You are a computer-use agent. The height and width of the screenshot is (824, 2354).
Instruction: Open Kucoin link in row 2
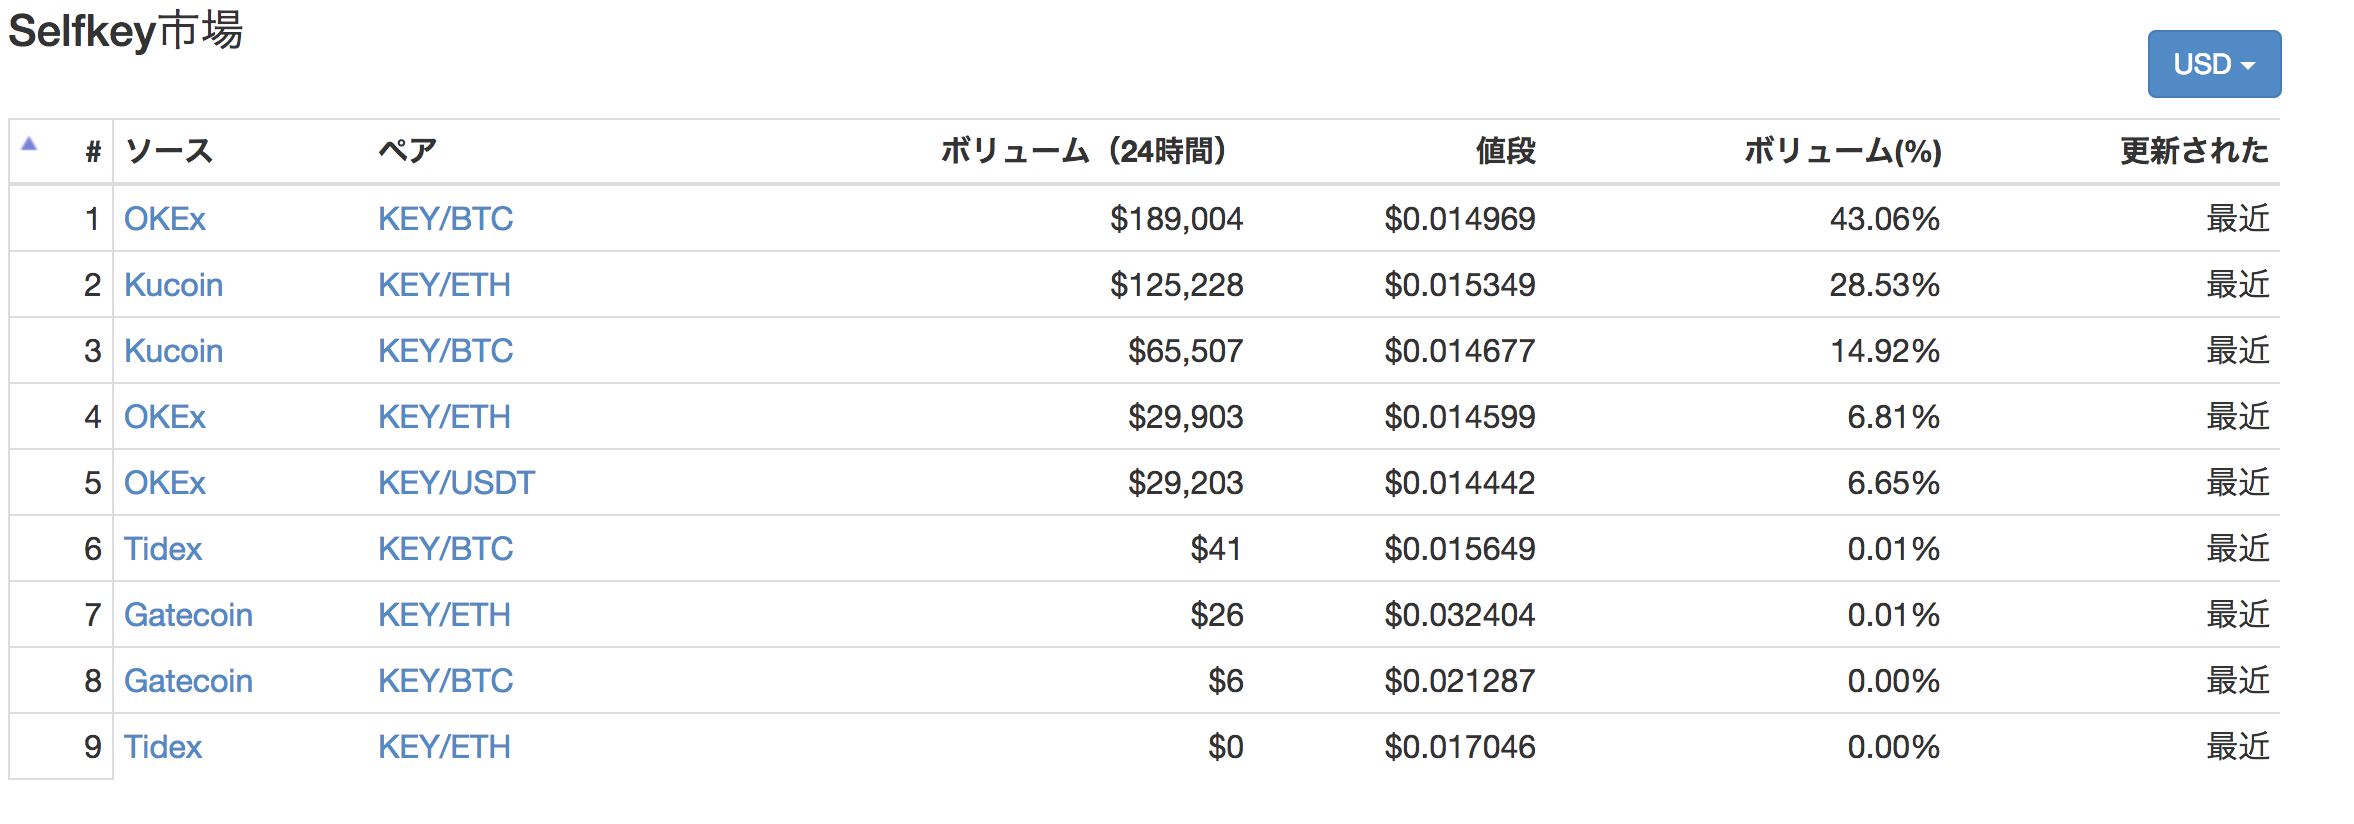coord(173,284)
